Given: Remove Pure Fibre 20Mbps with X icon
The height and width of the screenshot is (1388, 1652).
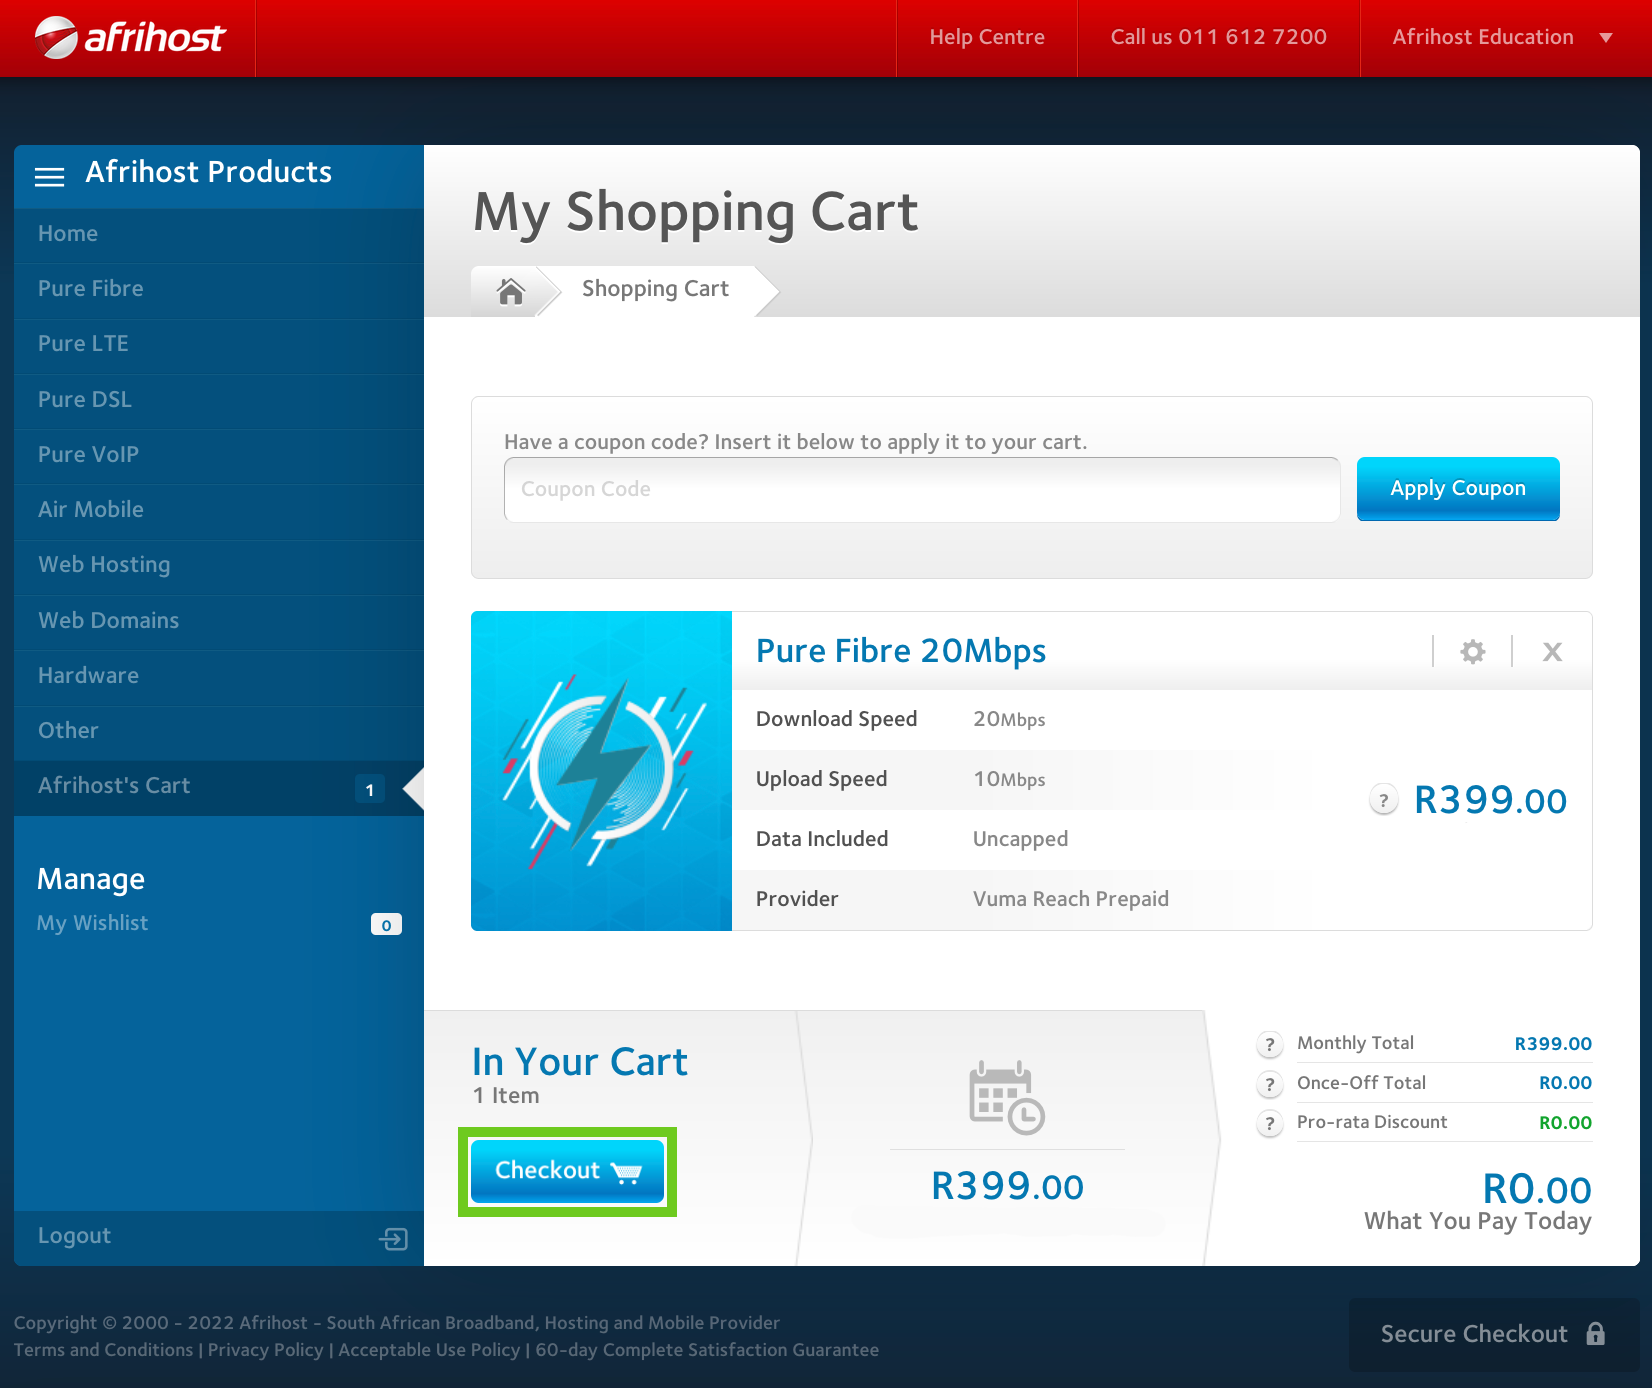Looking at the screenshot, I should pyautogui.click(x=1551, y=652).
